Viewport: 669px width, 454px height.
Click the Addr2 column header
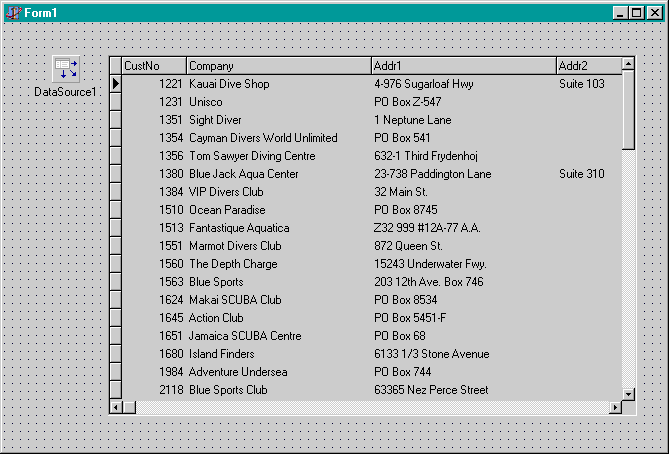pos(588,66)
